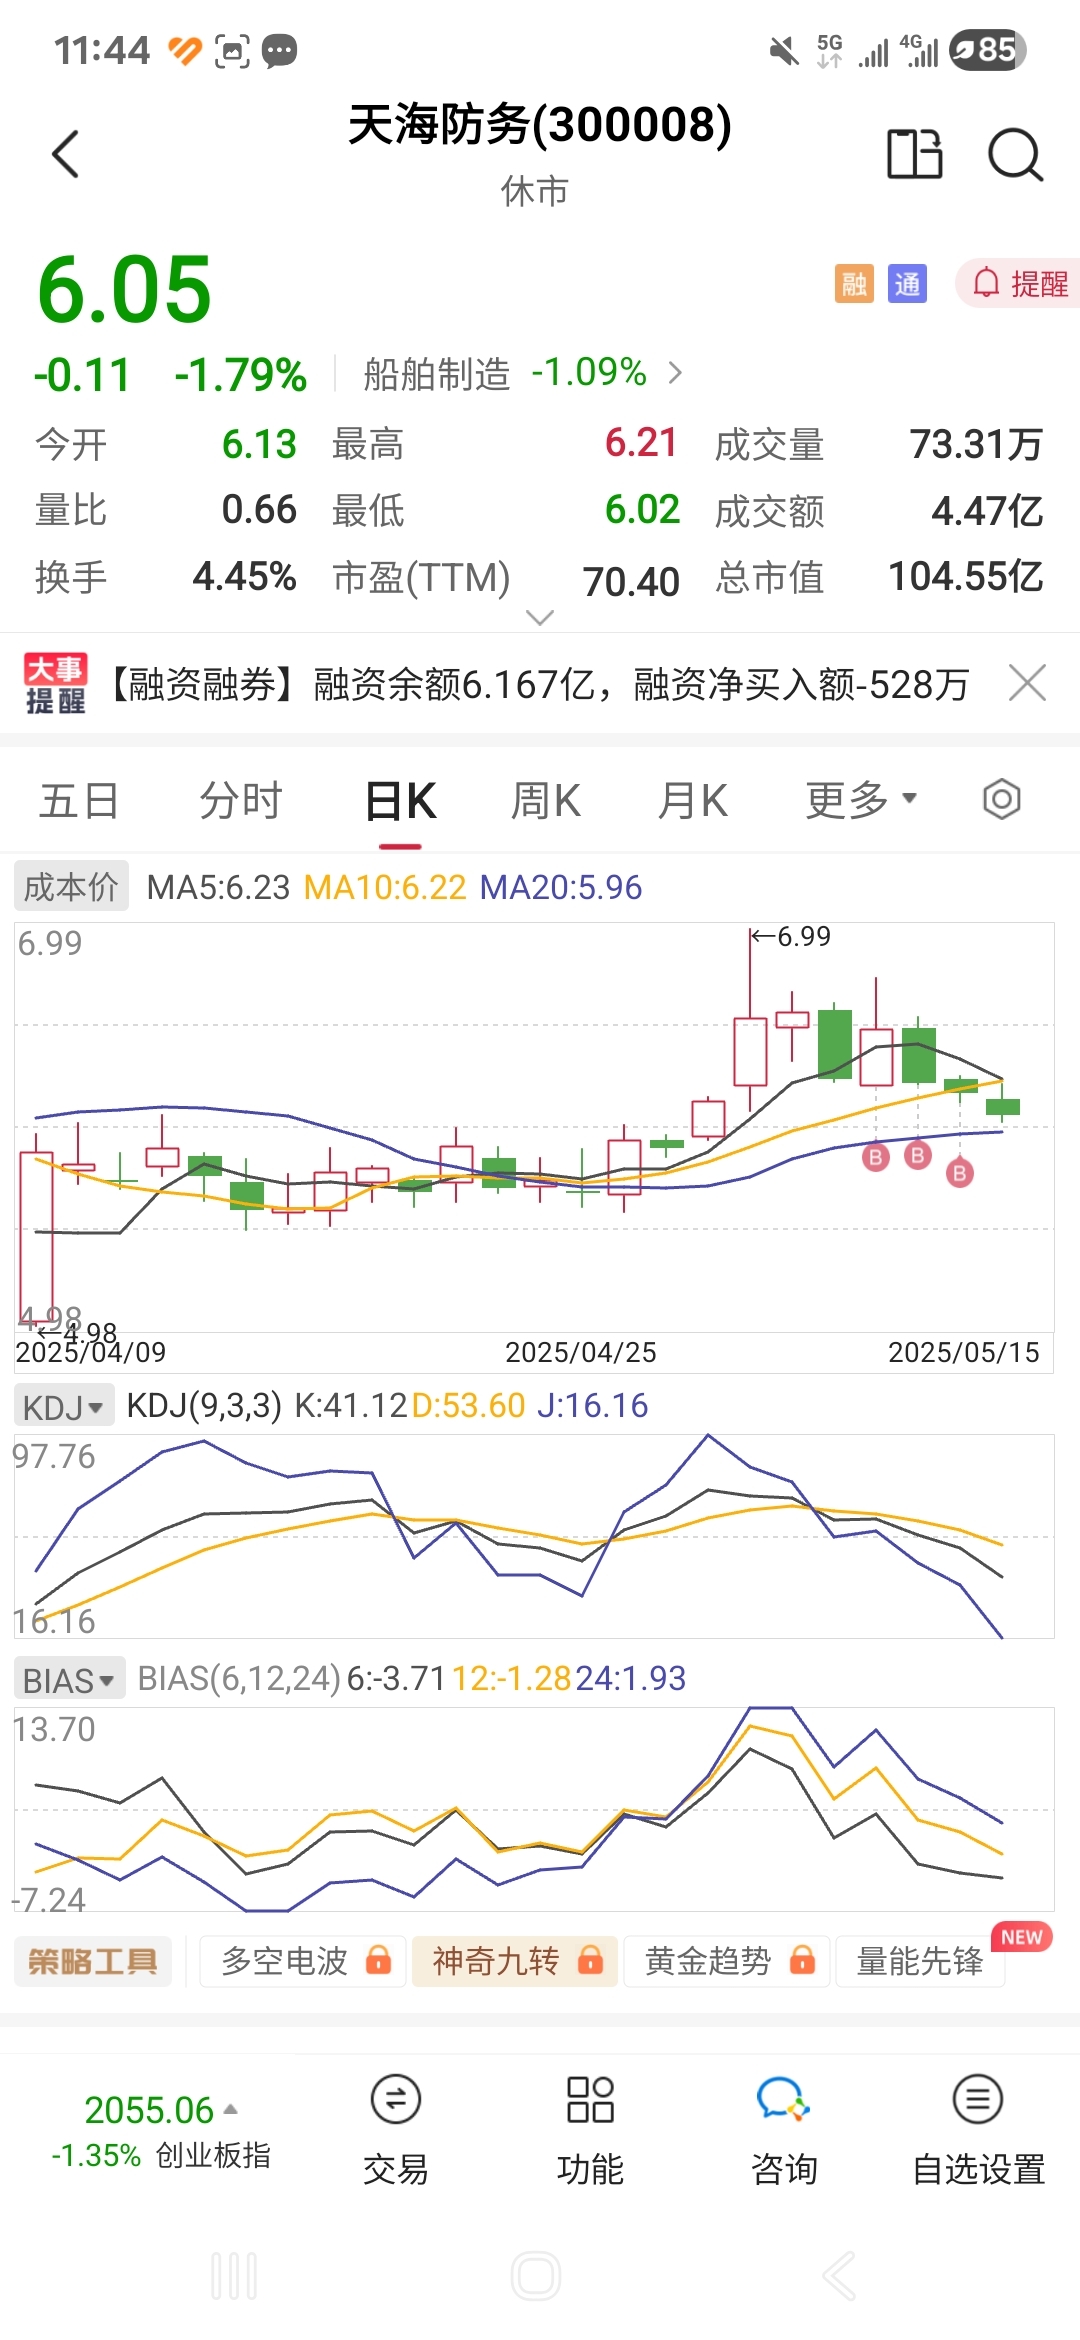1080x2340 pixels.
Task: Set a price alert with 提醒
Action: [x=1018, y=284]
